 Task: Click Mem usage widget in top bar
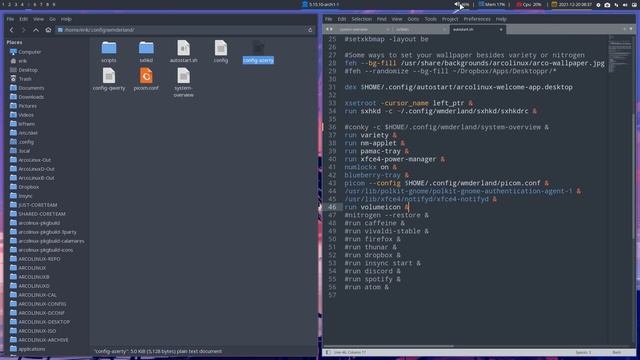coord(492,4)
